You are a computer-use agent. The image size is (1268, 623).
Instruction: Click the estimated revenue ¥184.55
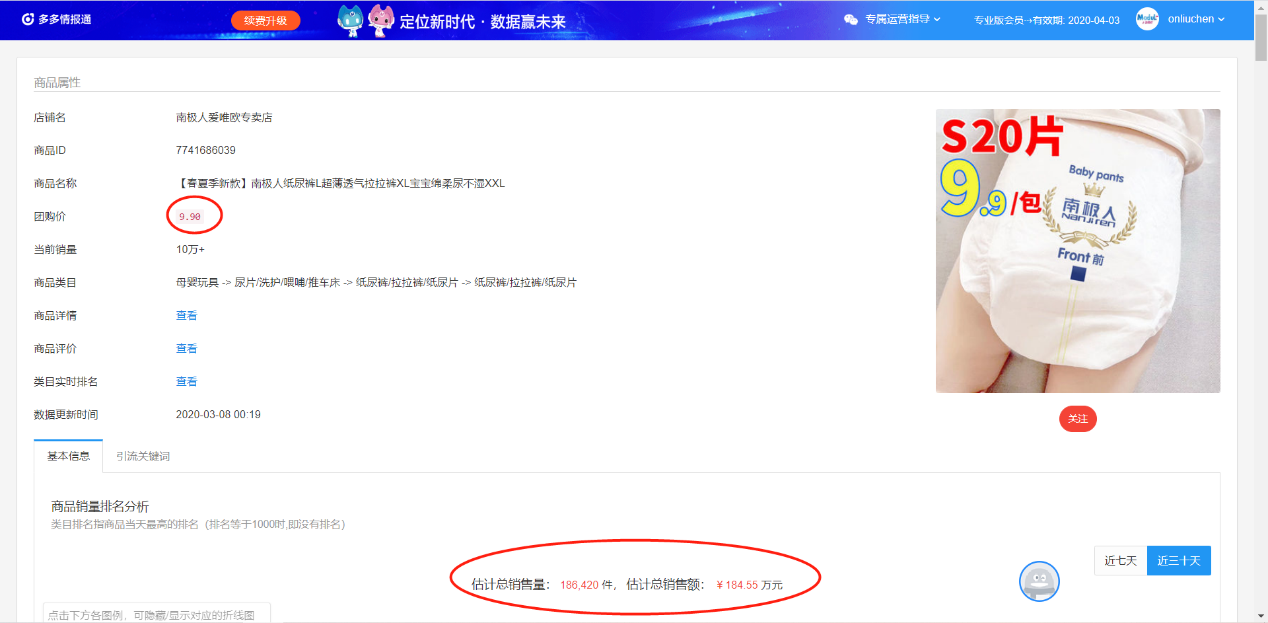click(737, 585)
